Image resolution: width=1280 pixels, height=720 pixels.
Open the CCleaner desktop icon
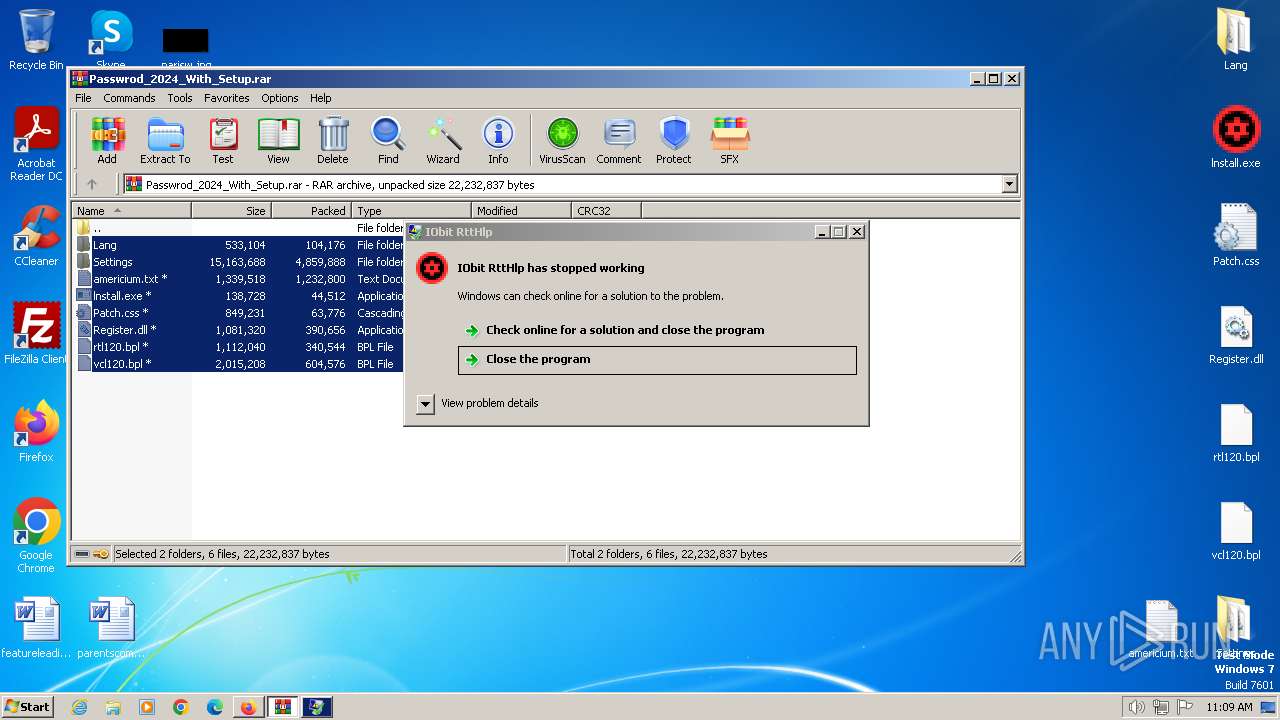(36, 236)
